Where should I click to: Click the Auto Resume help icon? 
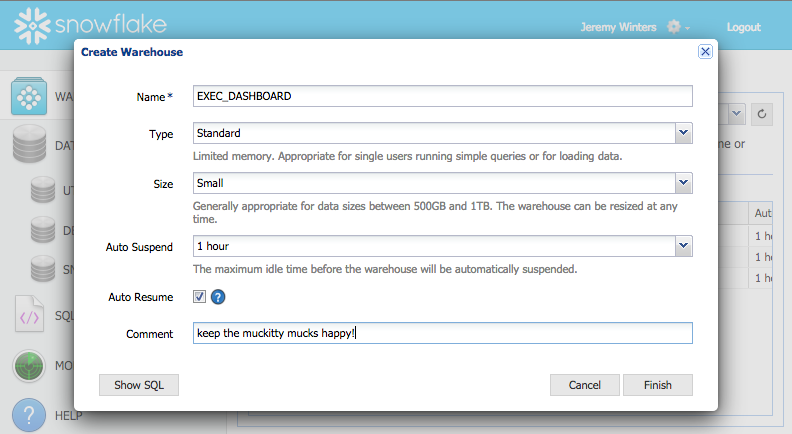point(217,297)
